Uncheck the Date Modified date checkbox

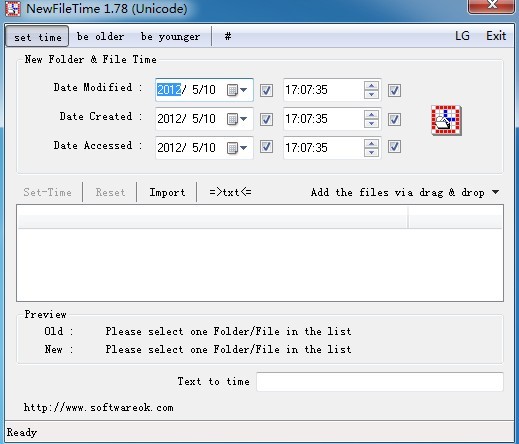pos(266,90)
